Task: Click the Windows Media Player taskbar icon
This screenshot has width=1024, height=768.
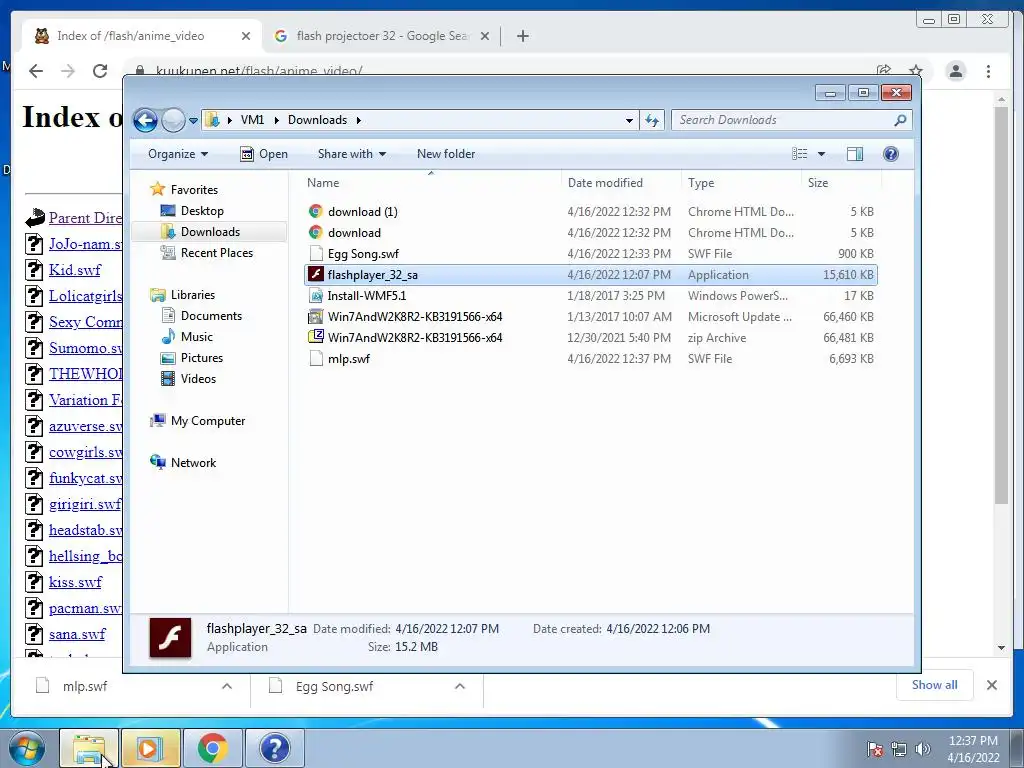Action: coord(150,748)
